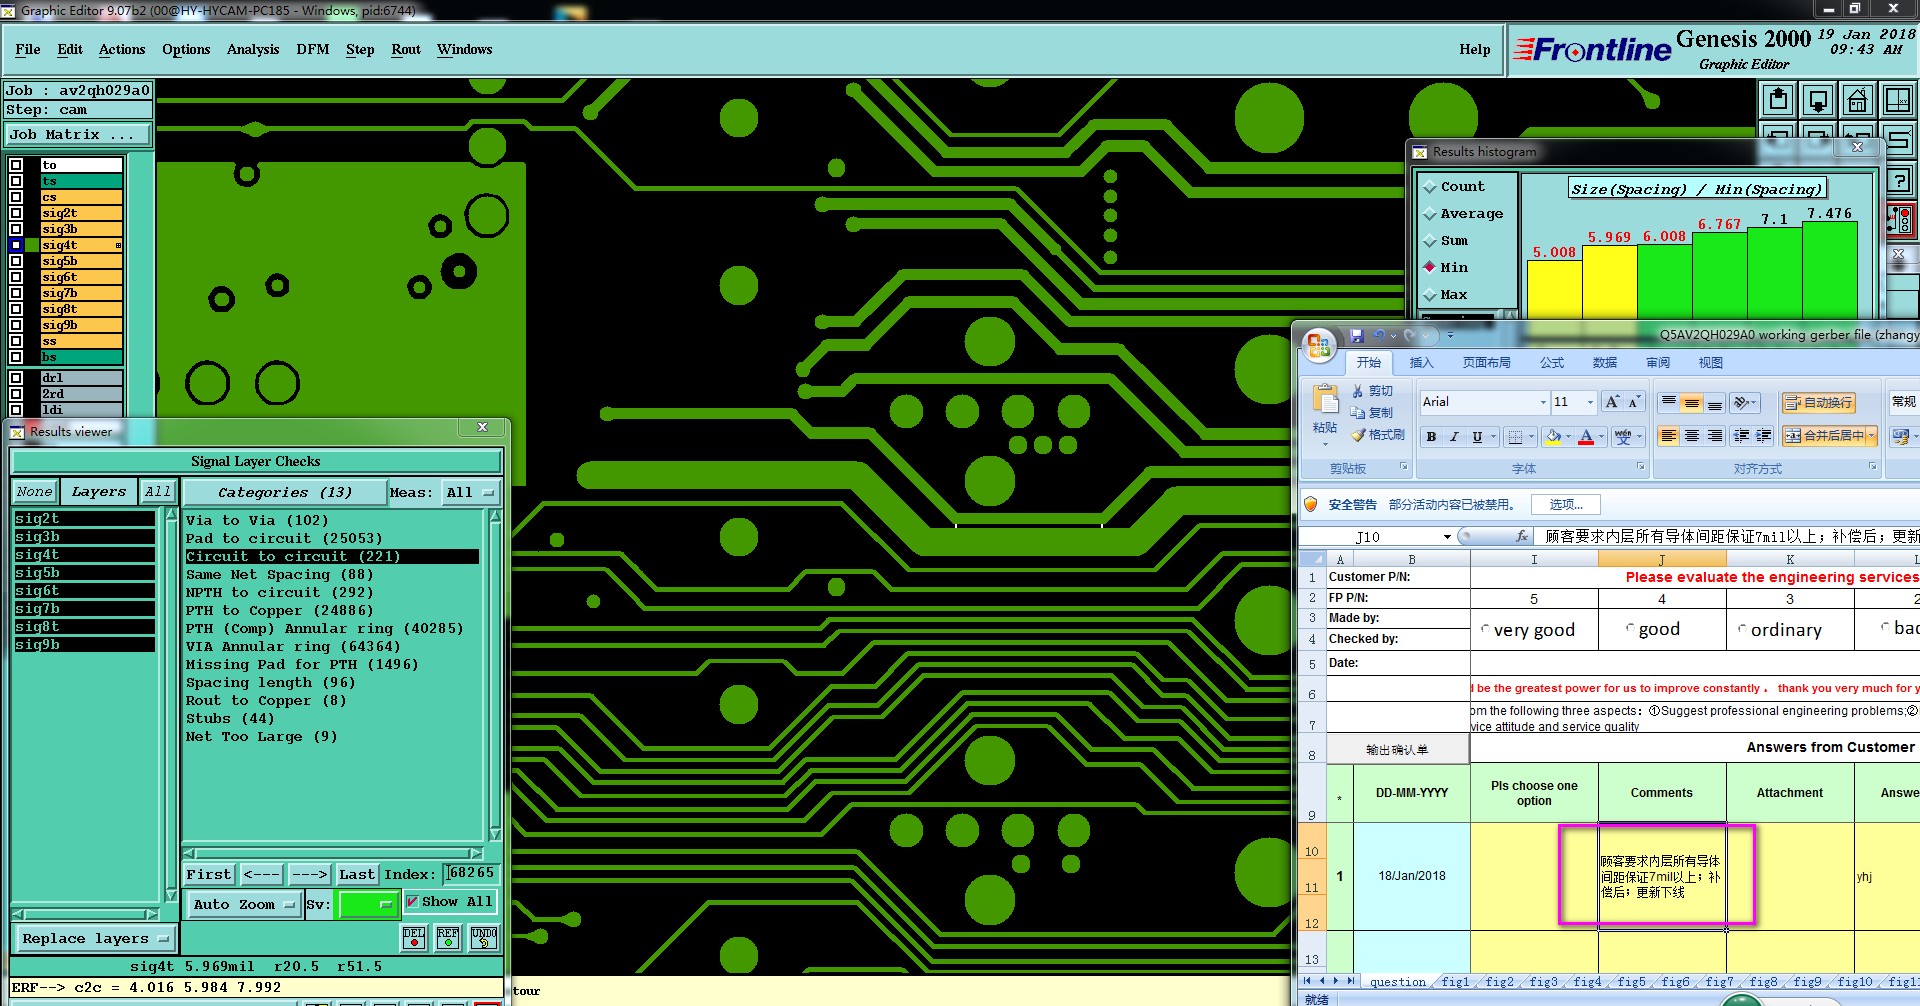Select the Average option in Results histogram
This screenshot has height=1006, width=1920.
1430,214
